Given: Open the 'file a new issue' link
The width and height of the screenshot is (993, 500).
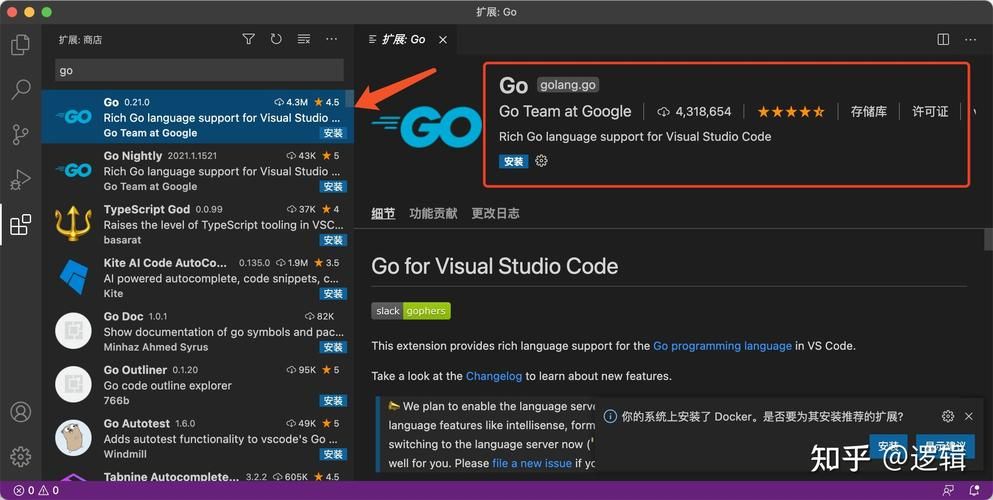Looking at the screenshot, I should (x=532, y=463).
